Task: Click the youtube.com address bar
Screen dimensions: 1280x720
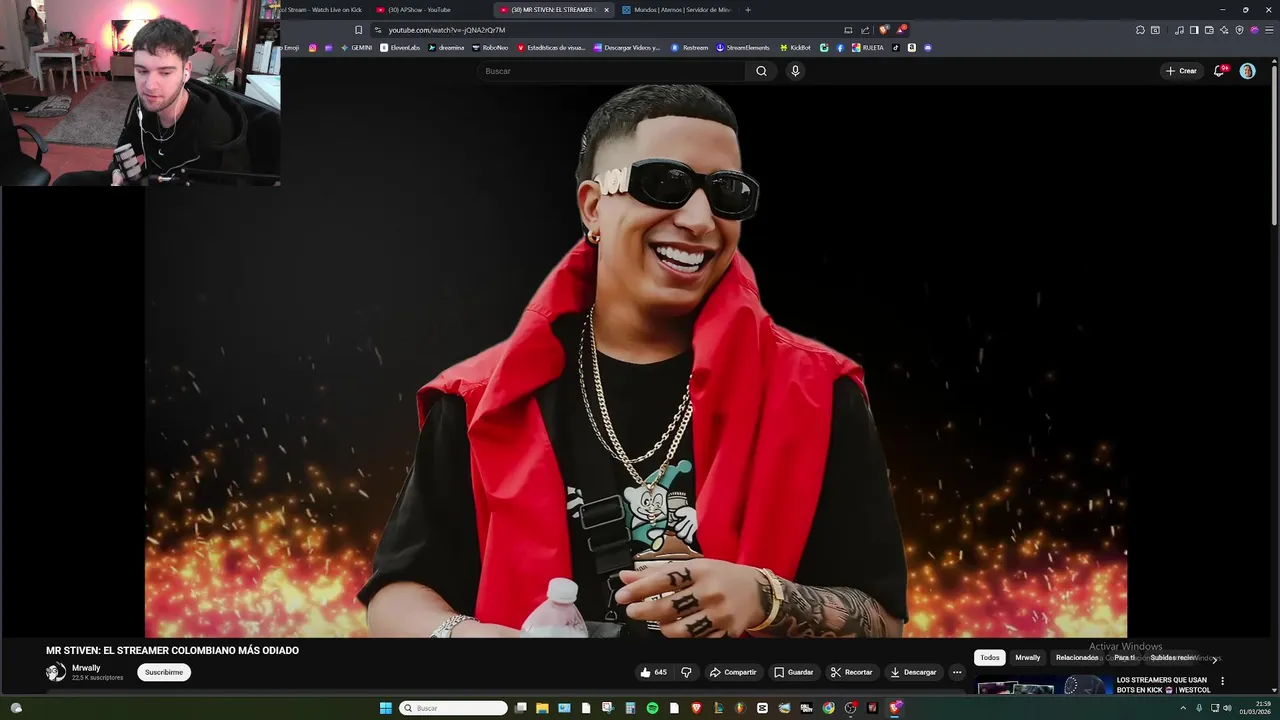Action: click(x=600, y=30)
